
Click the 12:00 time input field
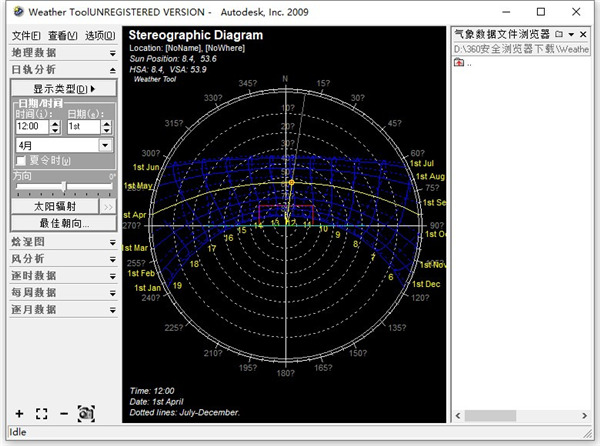click(x=31, y=128)
